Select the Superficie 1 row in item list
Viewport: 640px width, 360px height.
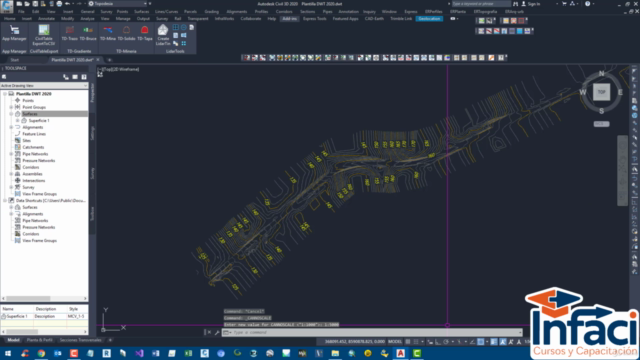[44, 316]
